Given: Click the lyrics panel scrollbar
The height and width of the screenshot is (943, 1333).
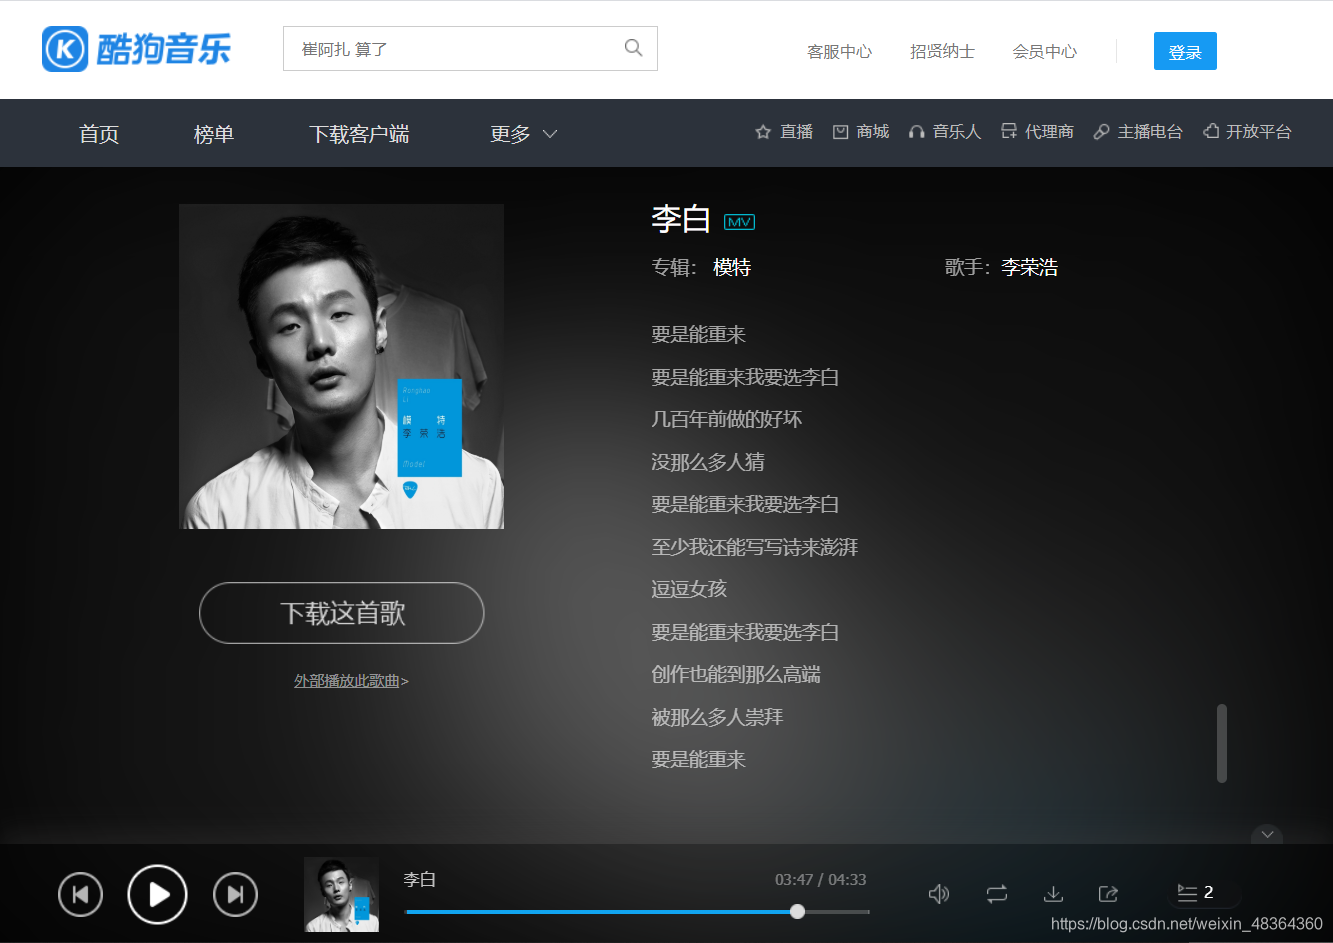Looking at the screenshot, I should click(1221, 743).
